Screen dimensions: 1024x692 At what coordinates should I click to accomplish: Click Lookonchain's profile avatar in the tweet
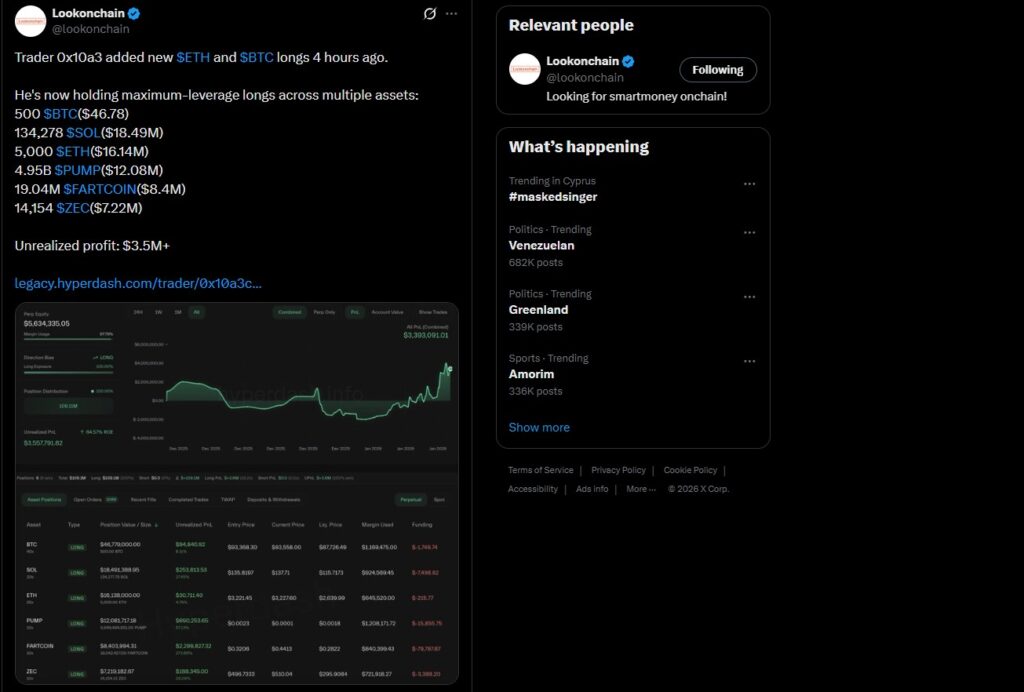tap(30, 21)
